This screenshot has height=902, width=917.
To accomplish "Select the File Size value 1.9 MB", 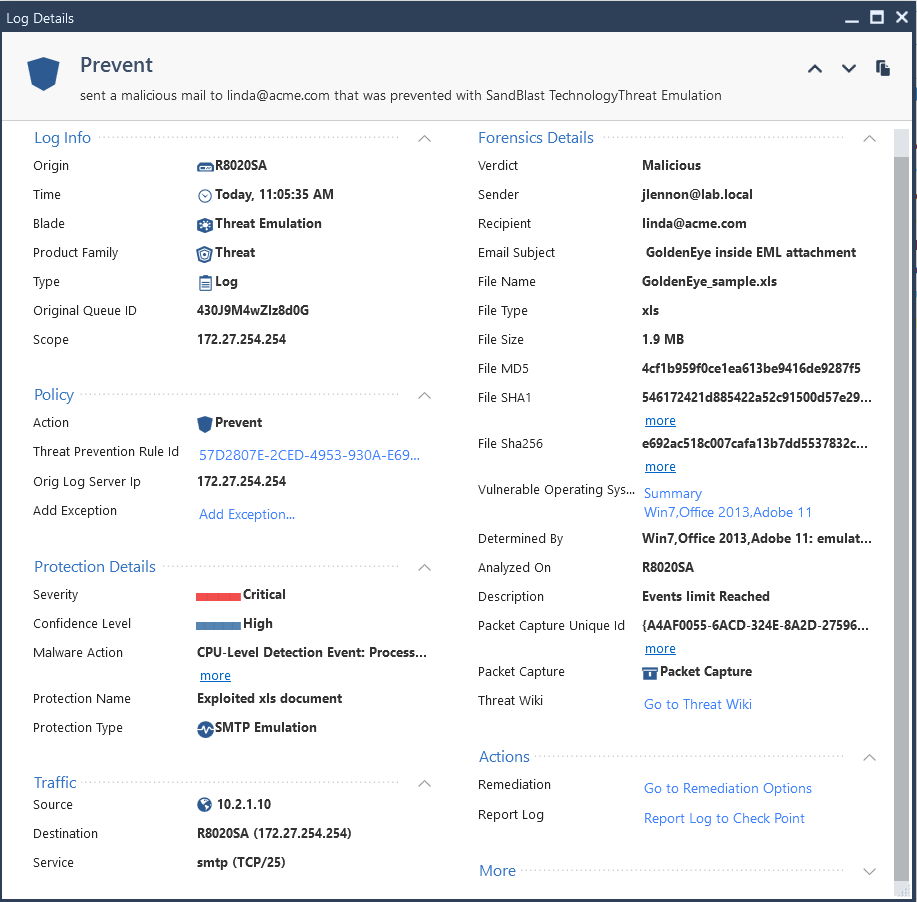I will [x=663, y=340].
